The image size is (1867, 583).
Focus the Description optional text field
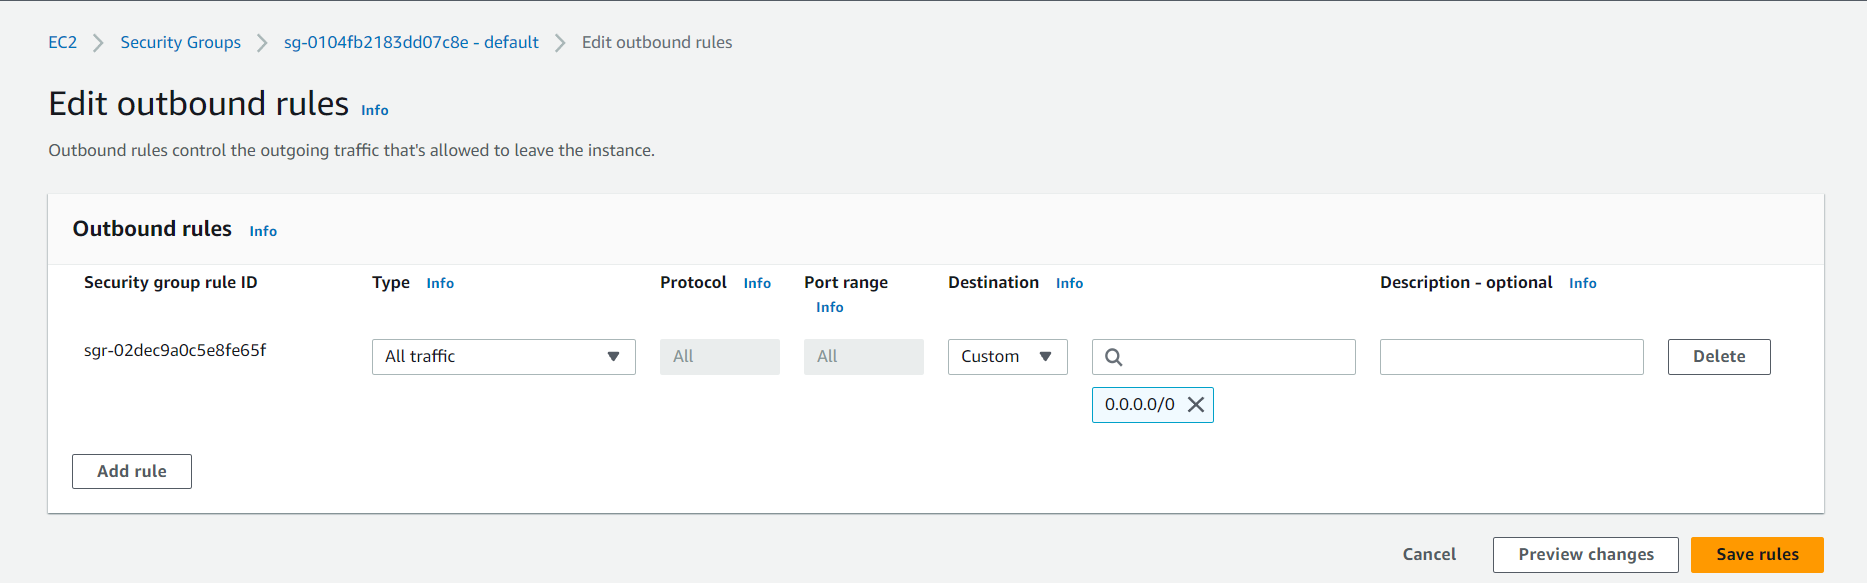tap(1511, 357)
